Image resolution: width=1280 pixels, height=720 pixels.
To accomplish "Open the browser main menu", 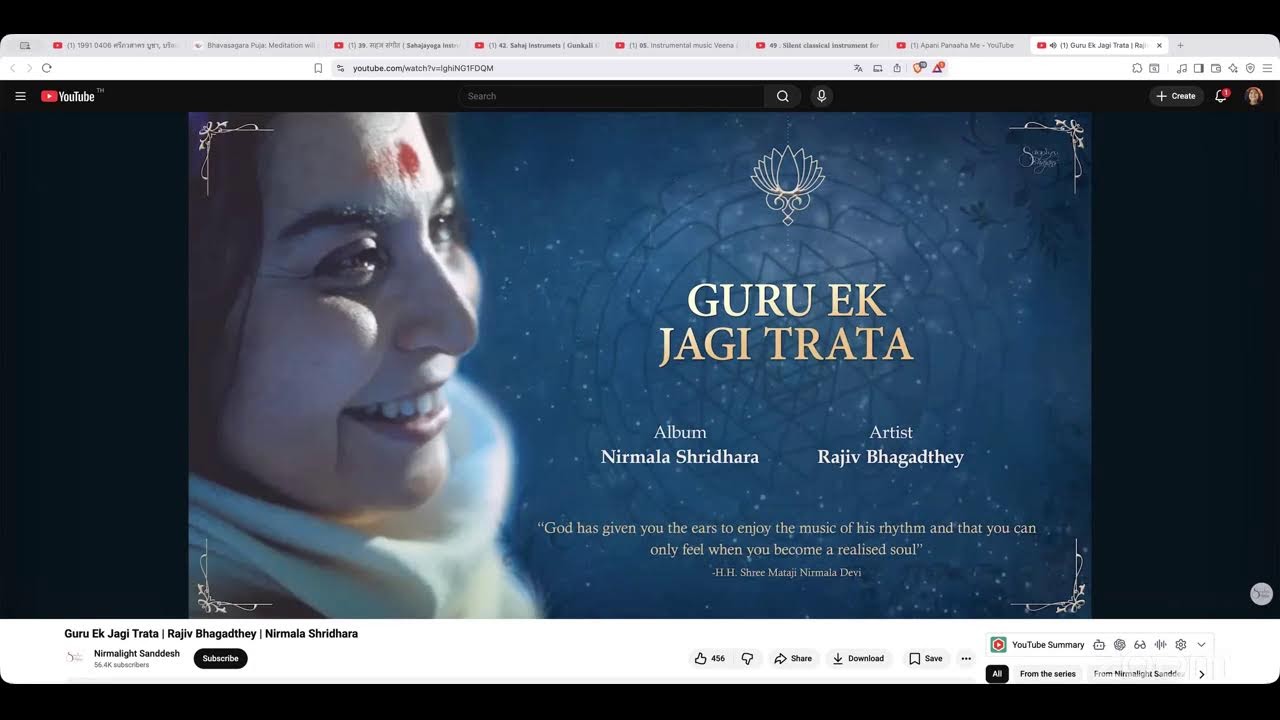I will [1267, 68].
